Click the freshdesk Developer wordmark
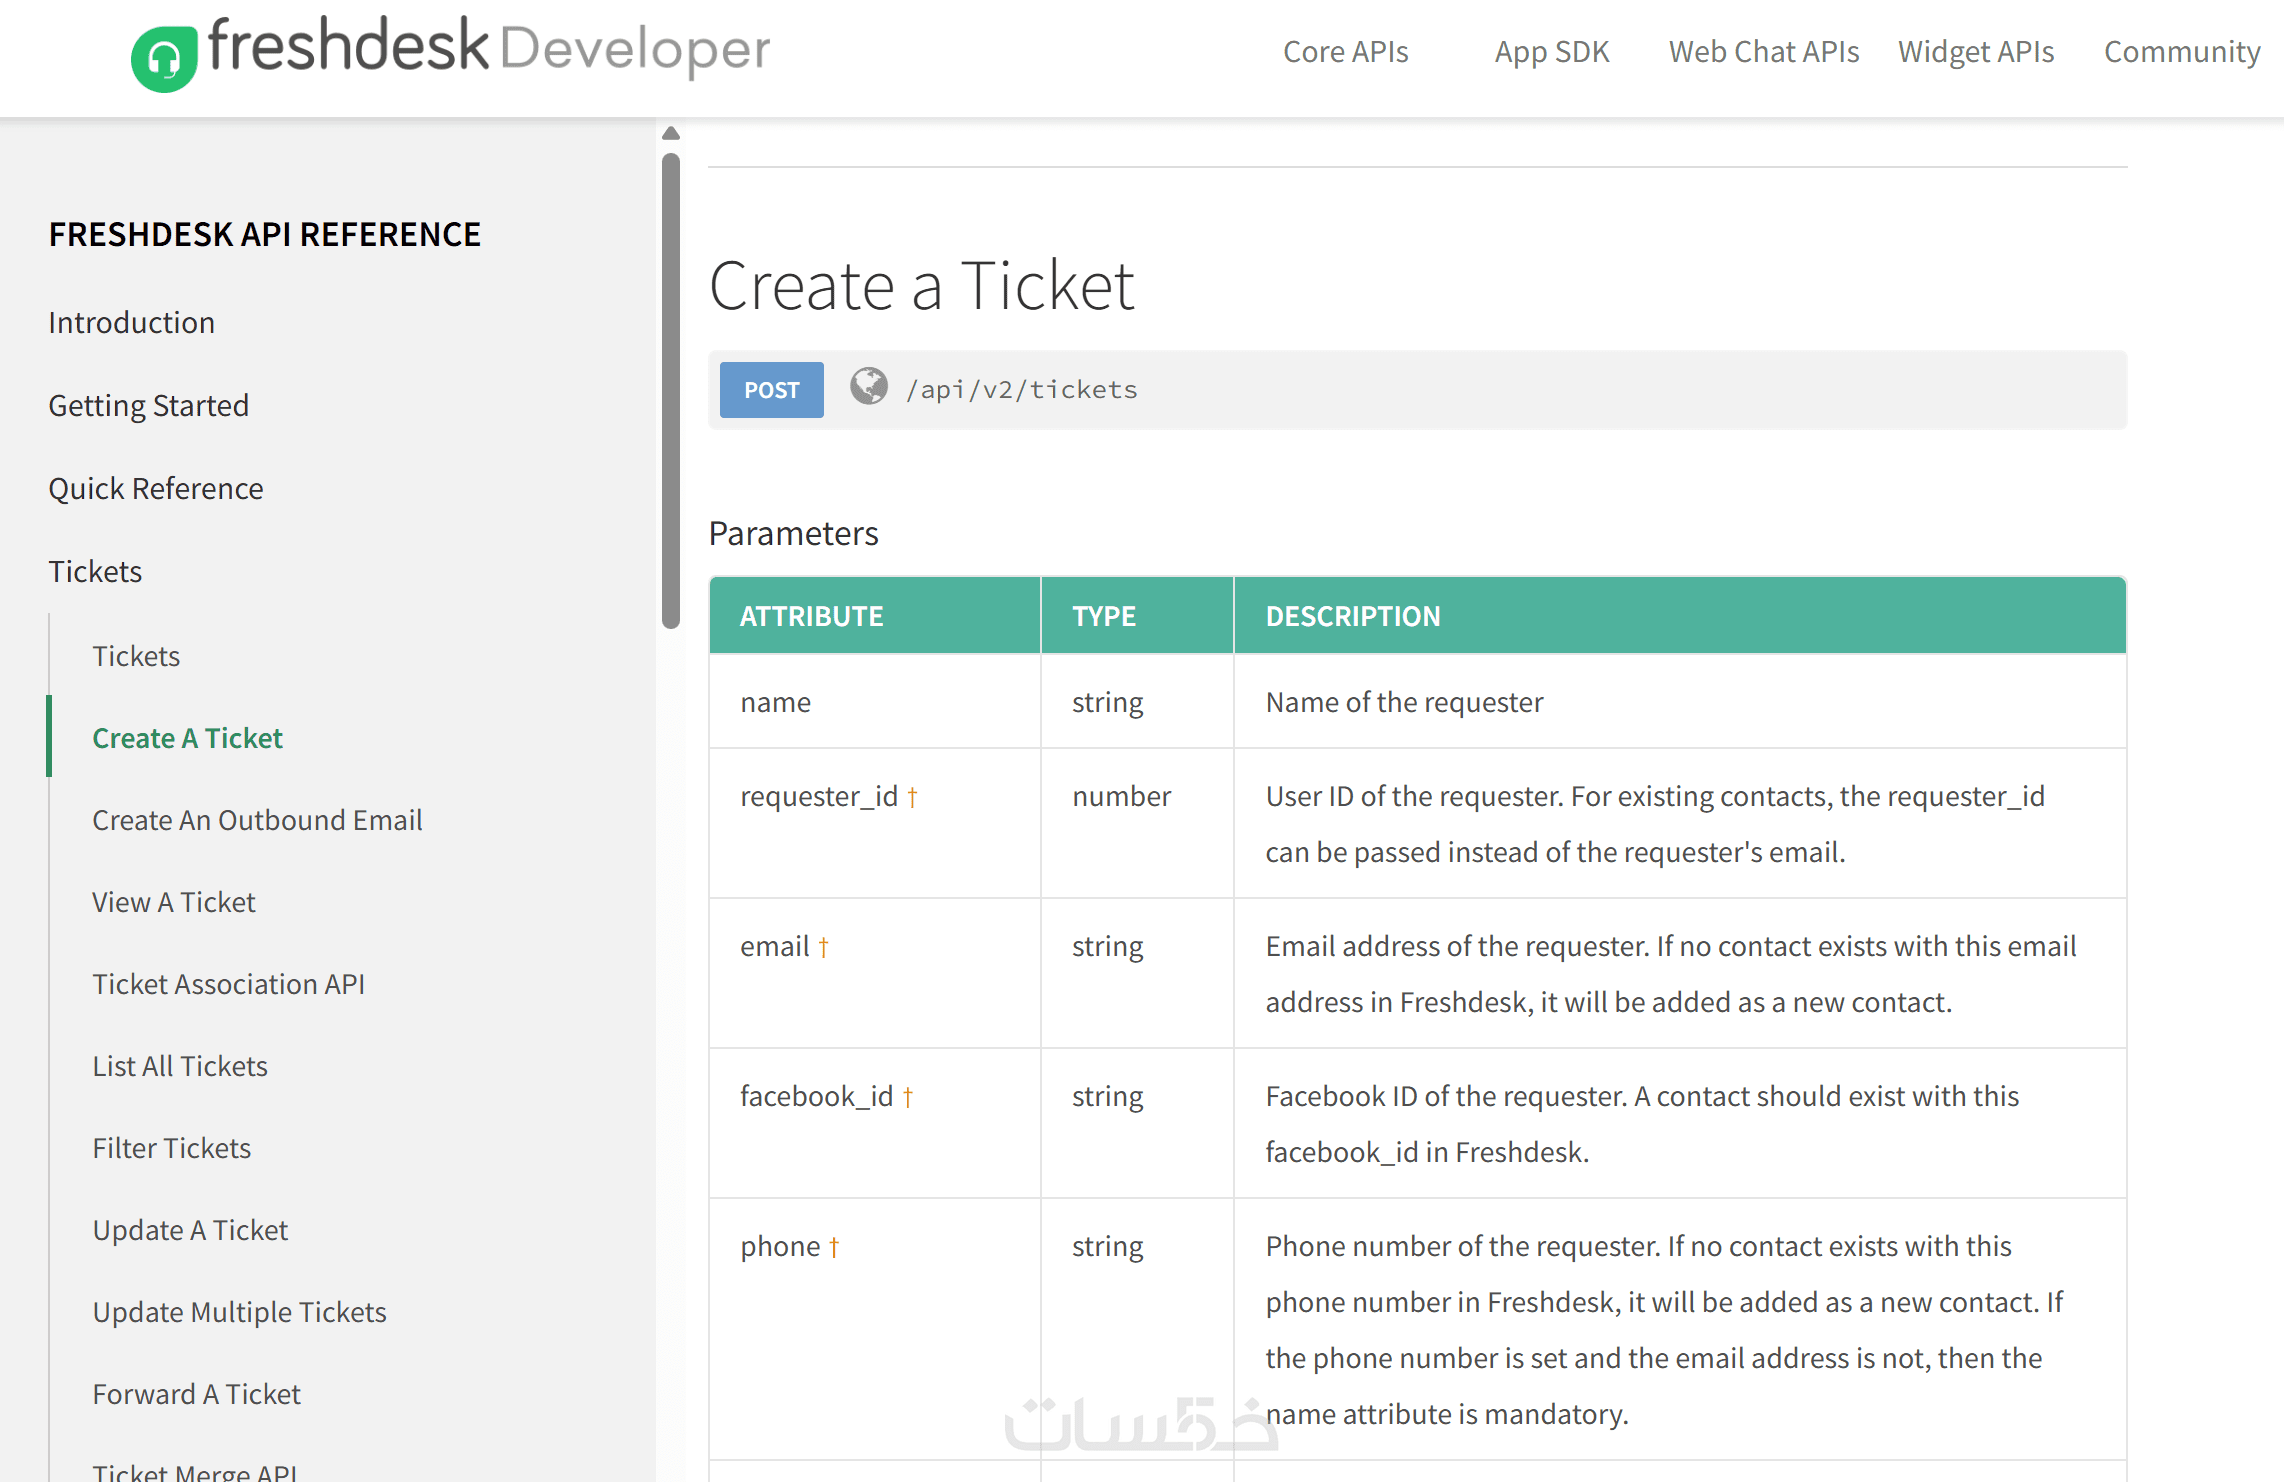Viewport: 2284px width, 1482px height. click(x=489, y=47)
